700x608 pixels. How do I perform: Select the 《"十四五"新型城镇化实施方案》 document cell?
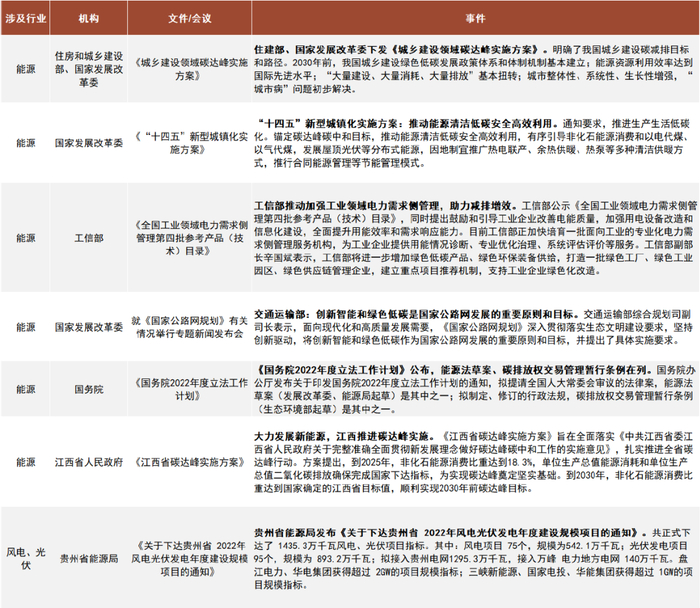(x=189, y=143)
